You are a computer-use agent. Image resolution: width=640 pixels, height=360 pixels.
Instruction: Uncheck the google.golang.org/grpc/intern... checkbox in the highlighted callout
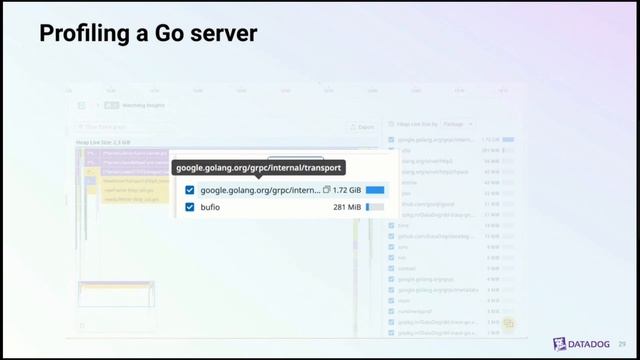(x=189, y=190)
